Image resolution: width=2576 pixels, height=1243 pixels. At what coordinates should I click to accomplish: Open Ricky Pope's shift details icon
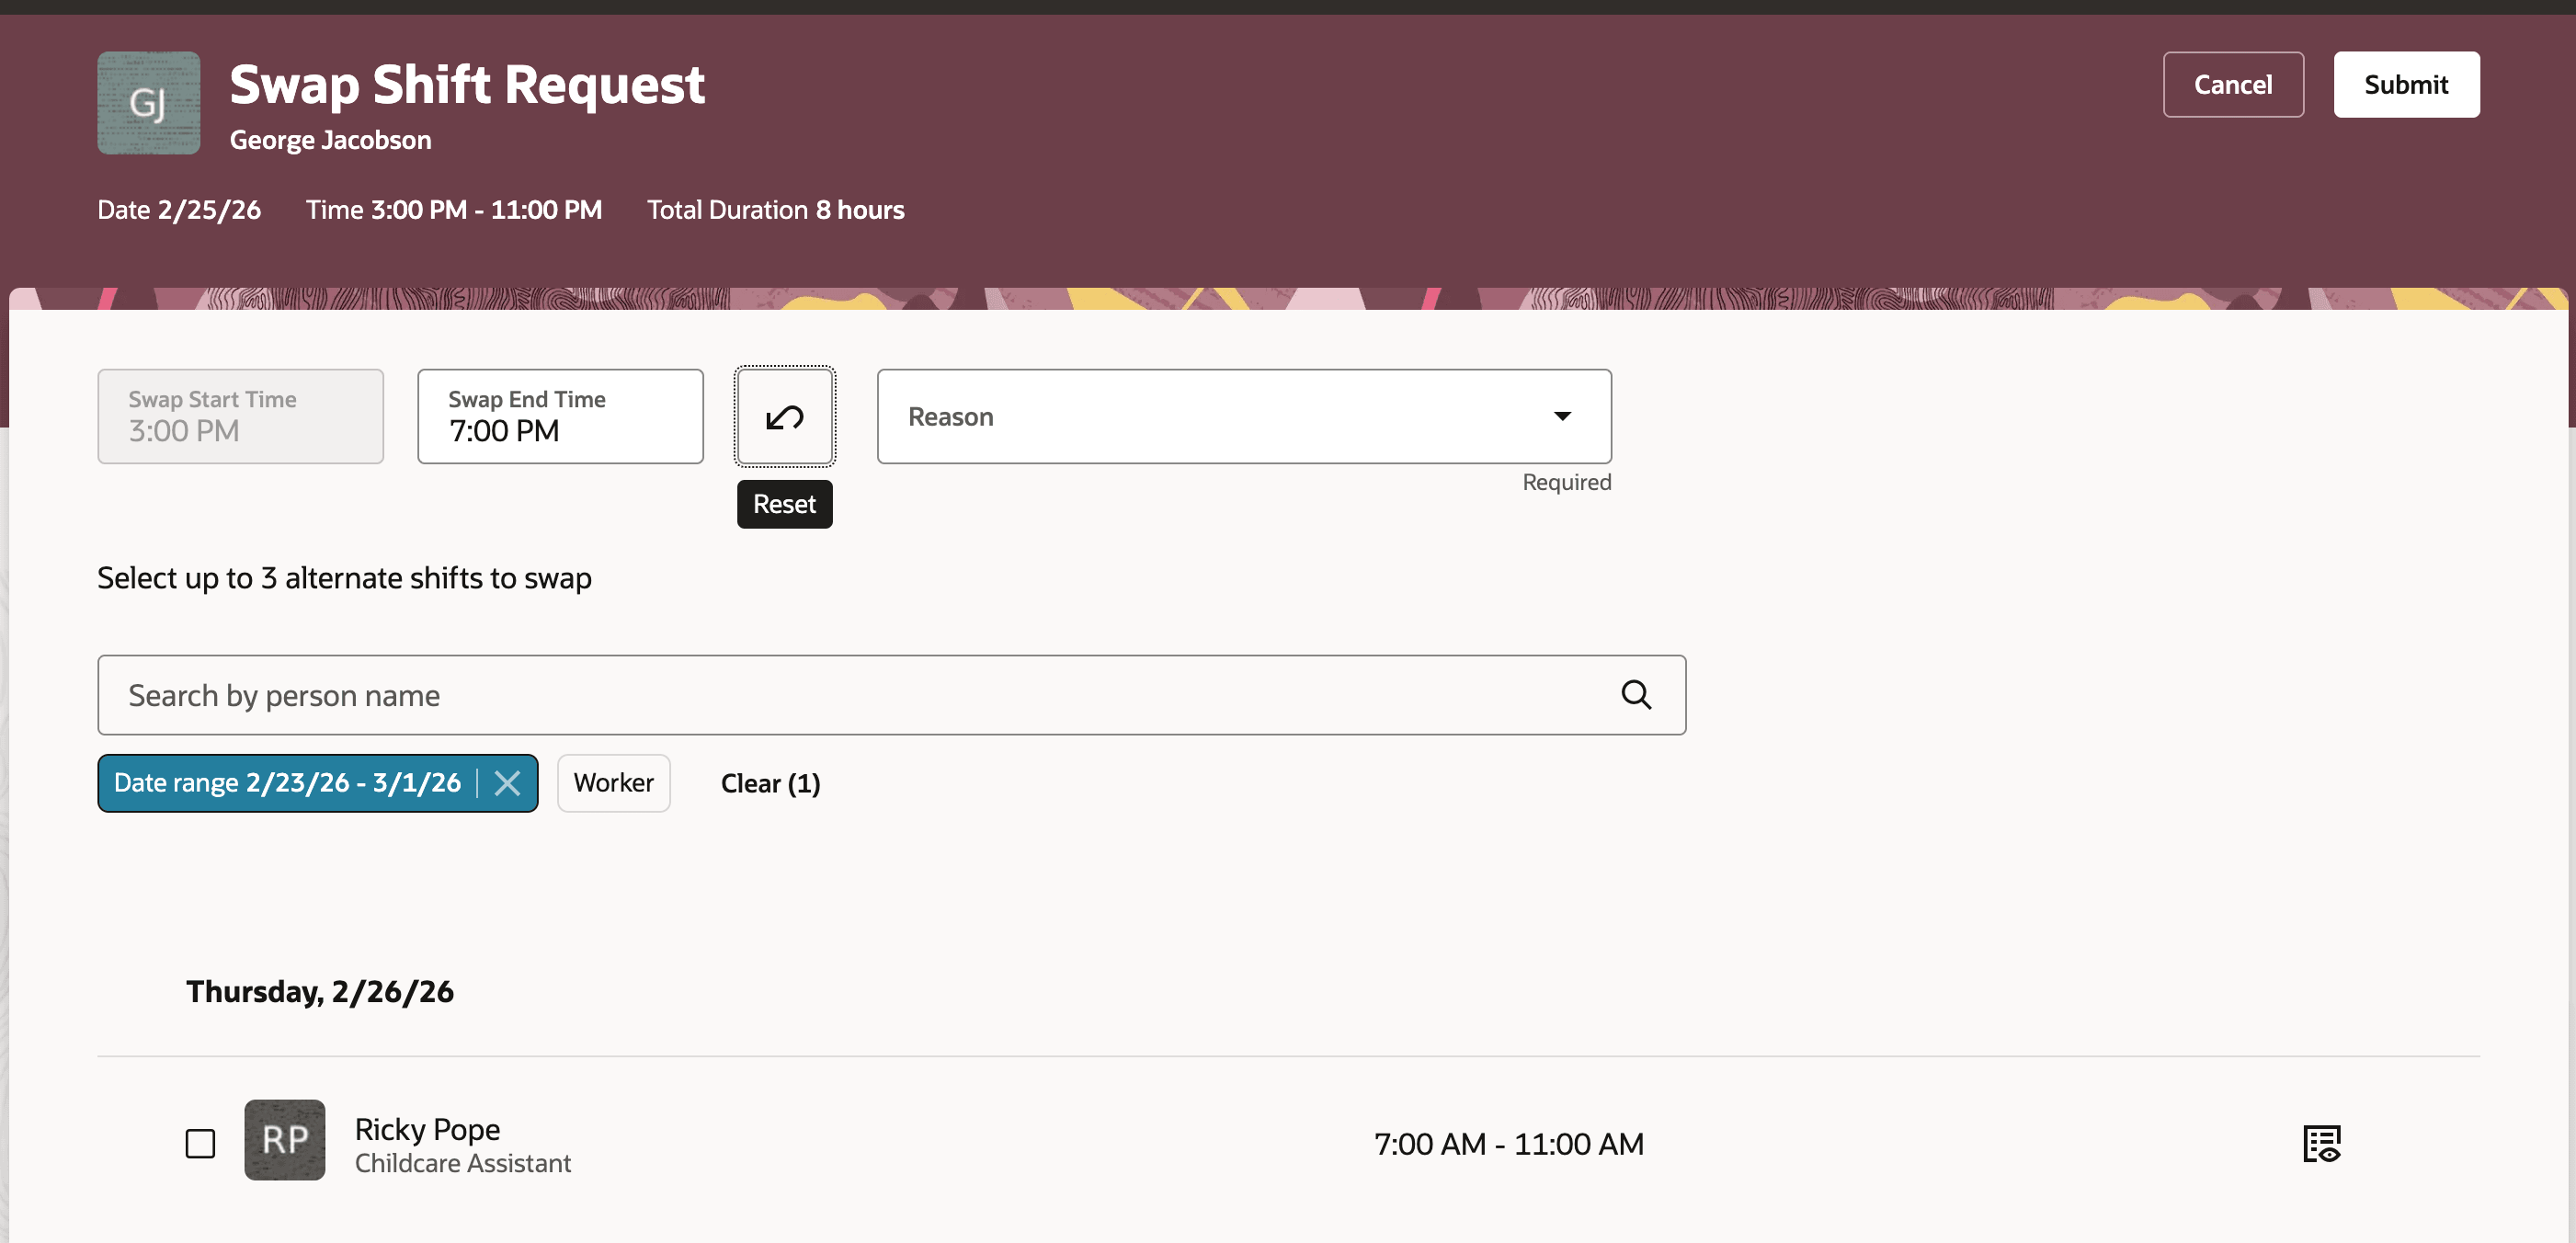pos(2321,1142)
